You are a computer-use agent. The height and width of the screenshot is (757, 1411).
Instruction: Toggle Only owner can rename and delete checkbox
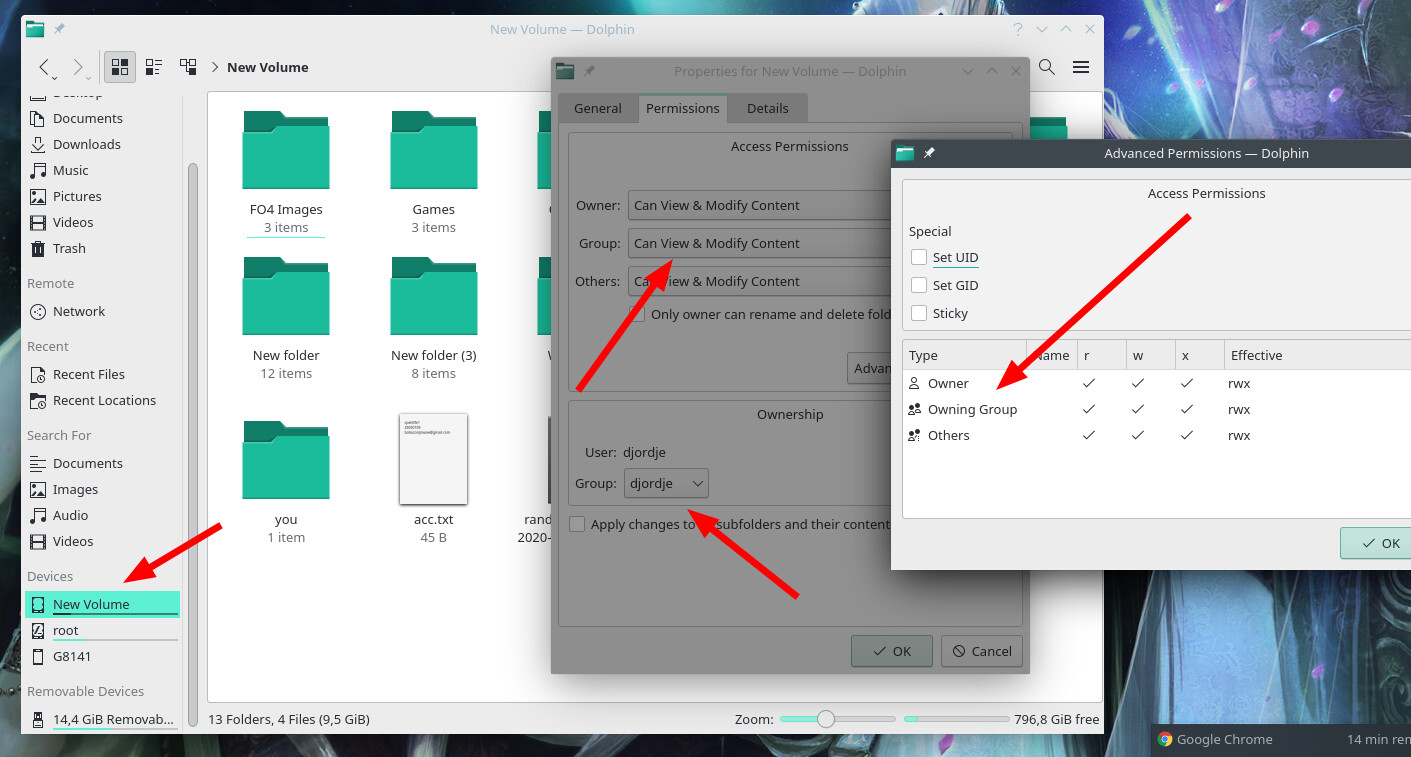pos(637,314)
